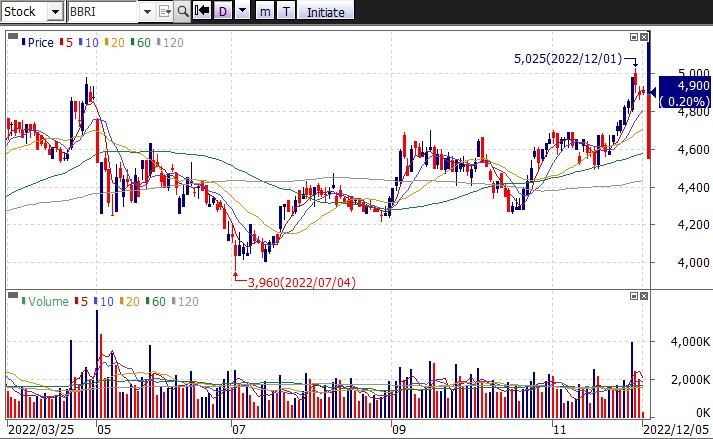Open the Stock type dropdown

[x=54, y=12]
